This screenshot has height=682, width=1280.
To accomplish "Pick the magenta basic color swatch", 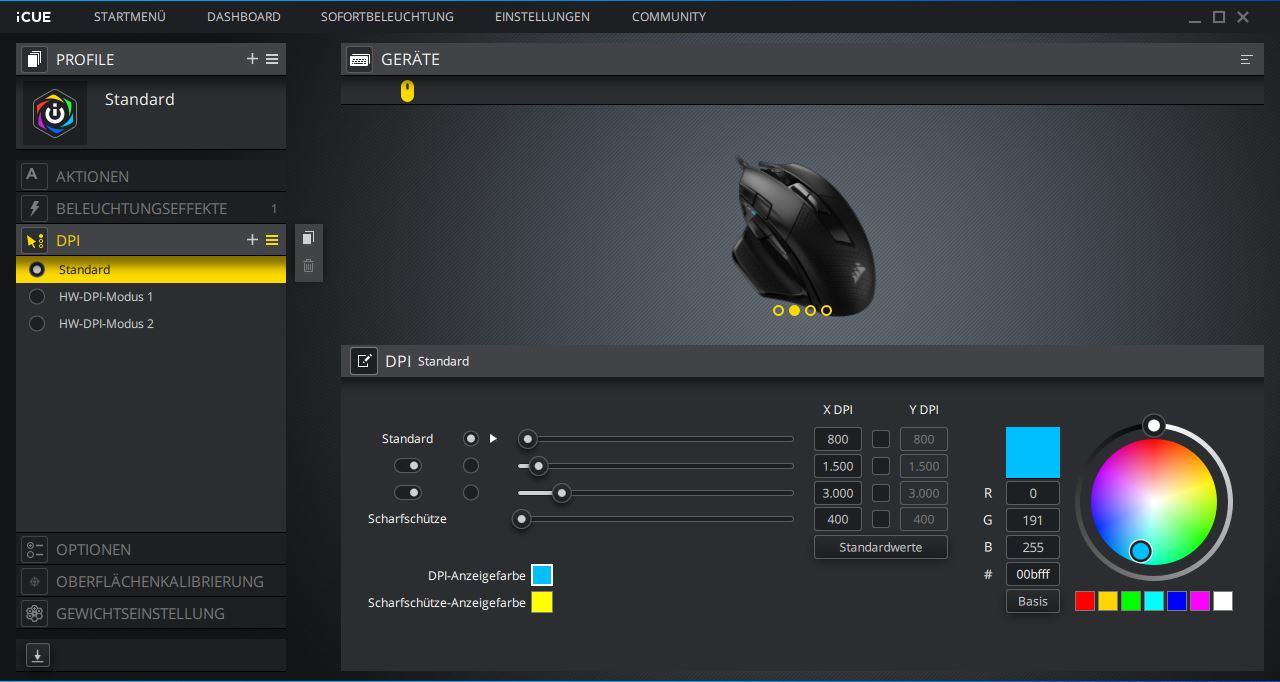I will point(1200,601).
